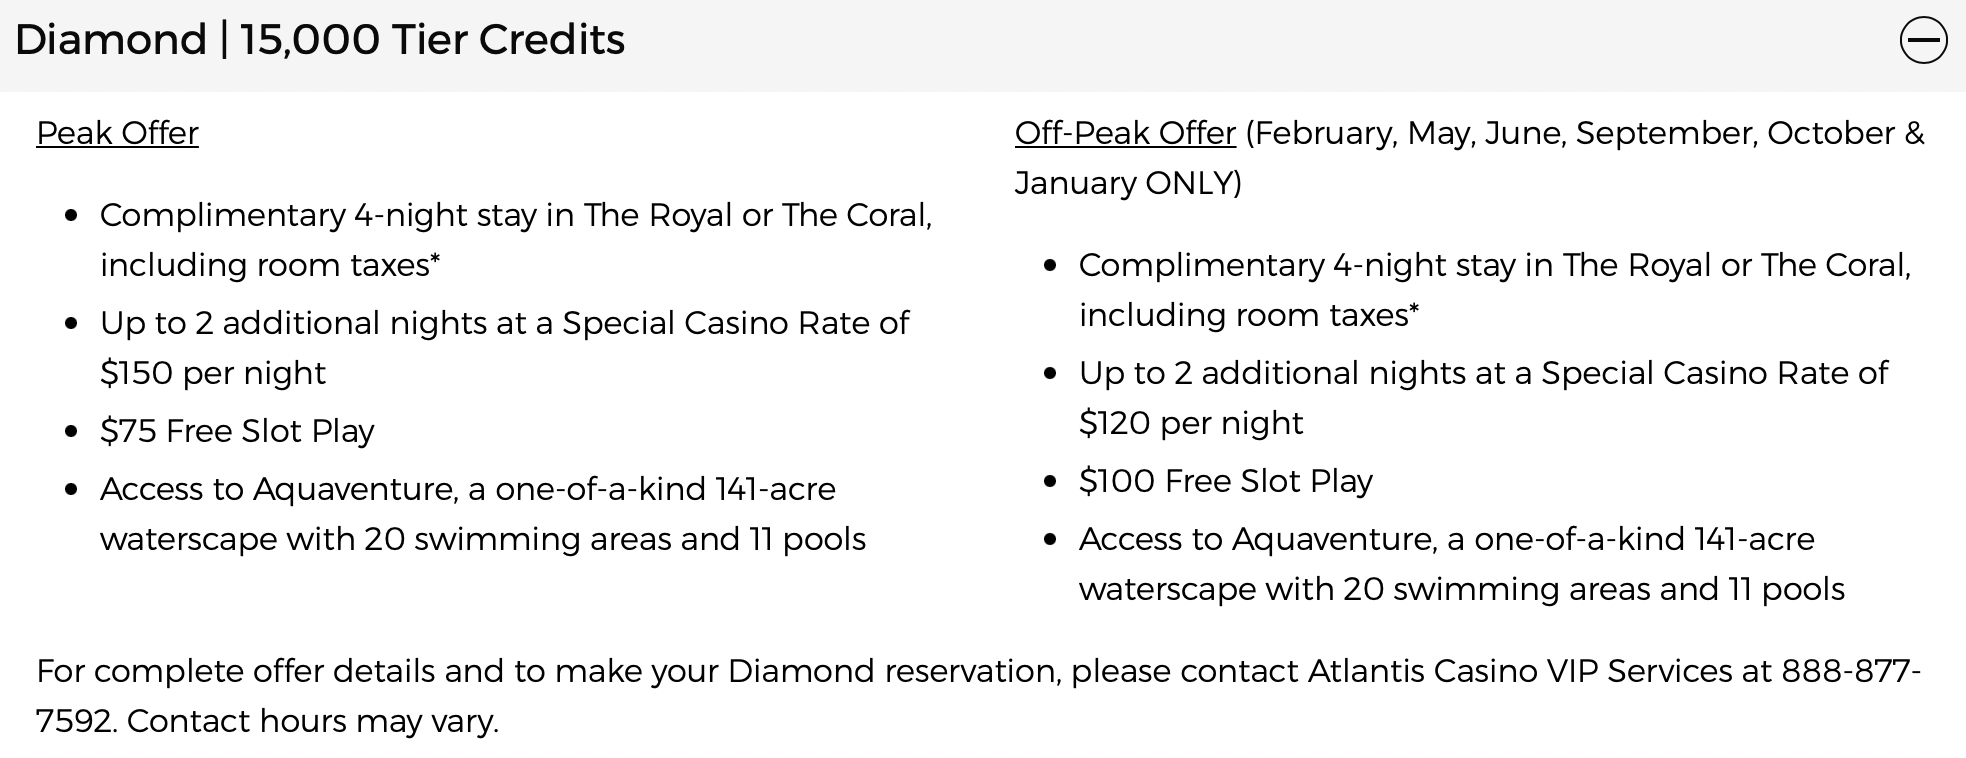Click 'For complete offer details' paragraph start
Viewport: 1966px width, 758px height.
(235, 671)
